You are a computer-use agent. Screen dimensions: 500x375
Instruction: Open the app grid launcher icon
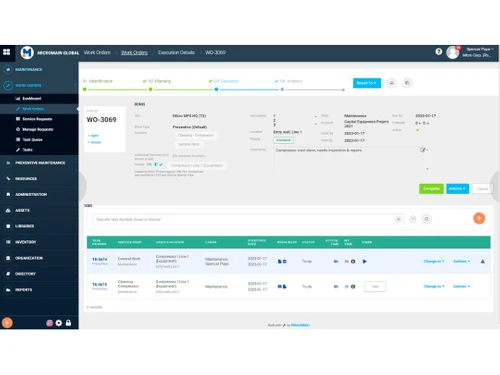pos(6,52)
